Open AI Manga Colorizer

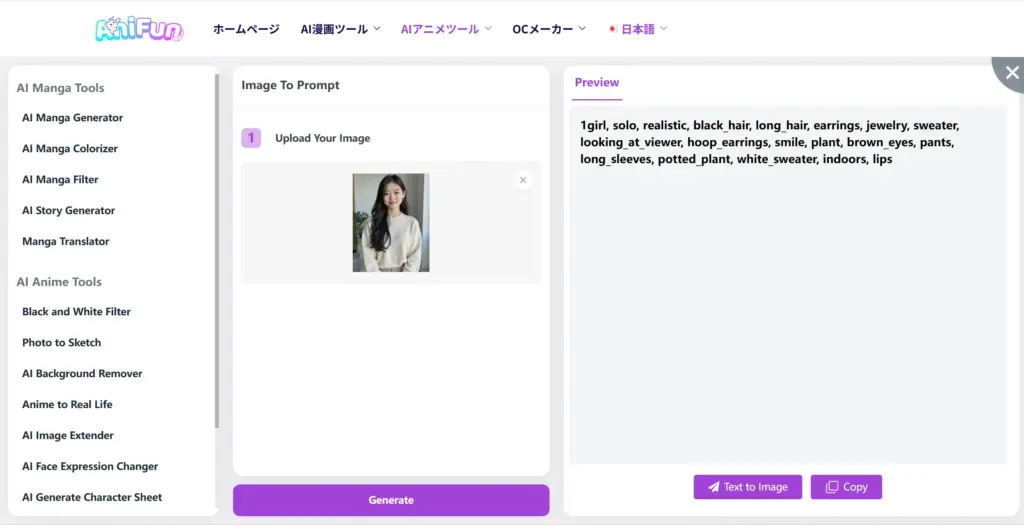pyautogui.click(x=70, y=148)
